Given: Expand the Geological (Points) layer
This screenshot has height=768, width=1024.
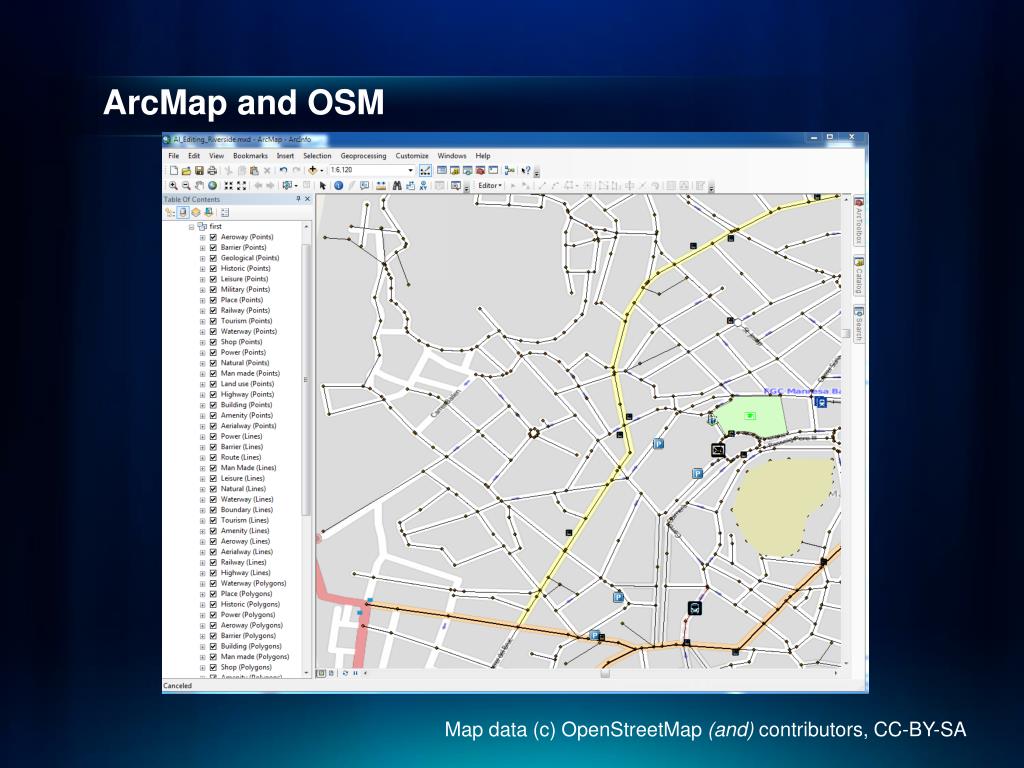Looking at the screenshot, I should coord(202,258).
